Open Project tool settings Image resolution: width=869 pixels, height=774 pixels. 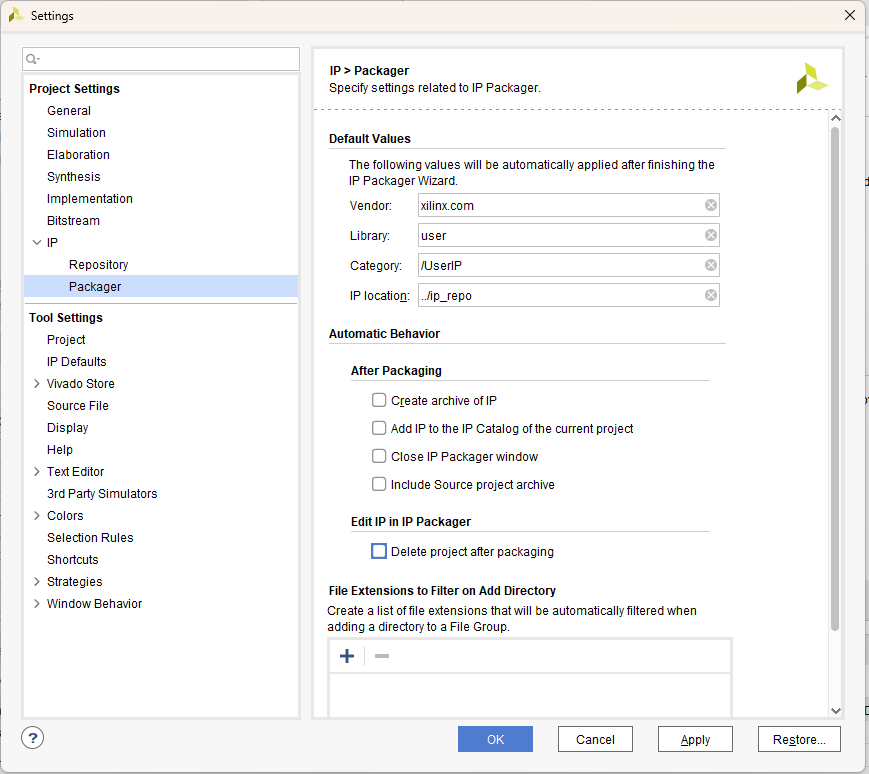coord(66,340)
